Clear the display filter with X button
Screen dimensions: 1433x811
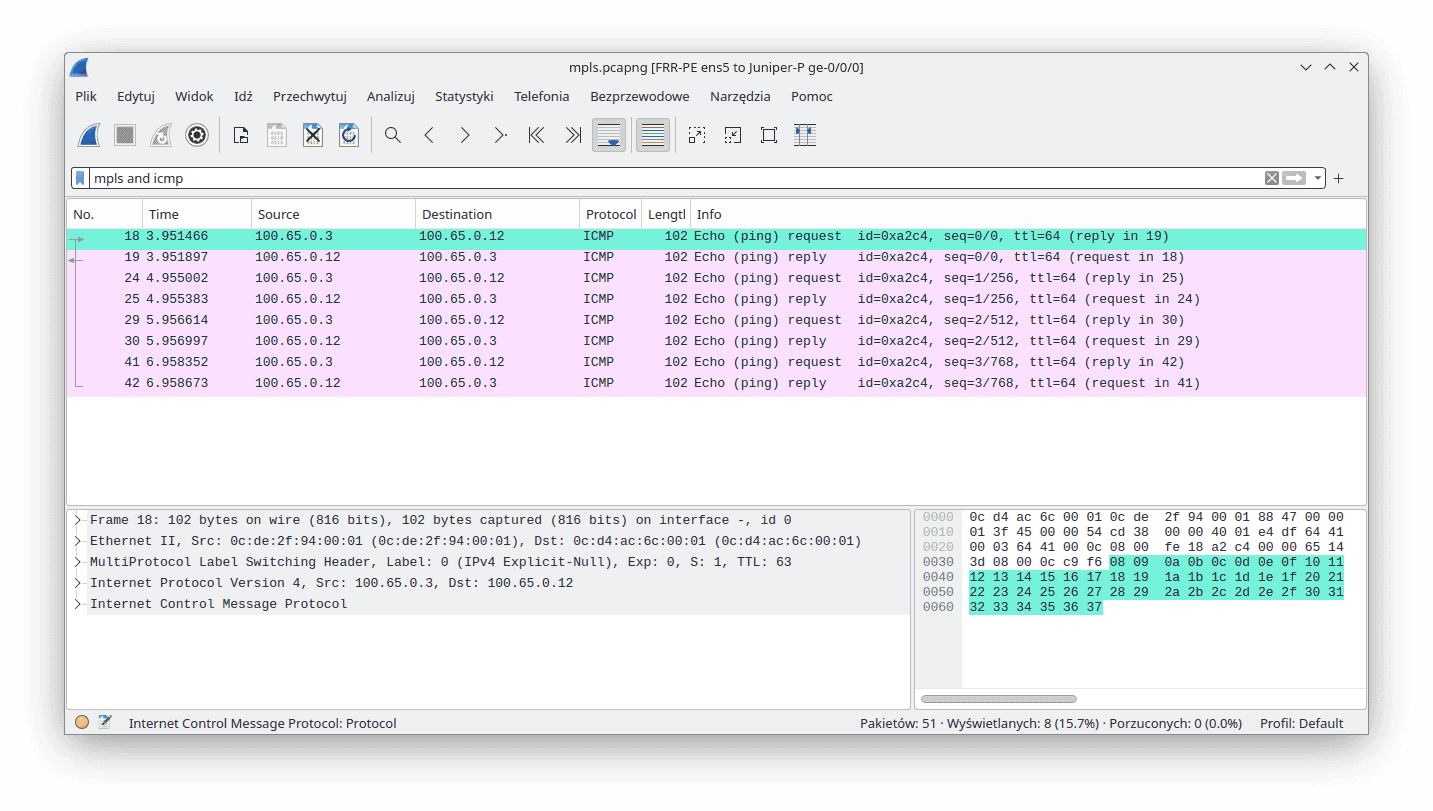(x=1271, y=177)
